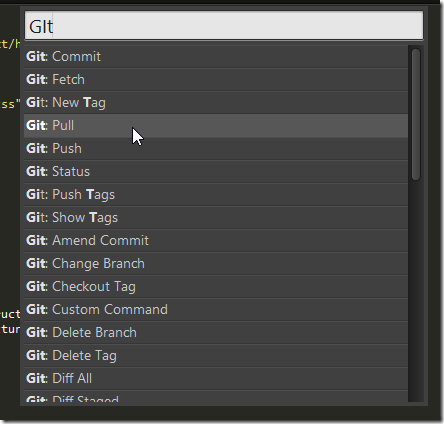This screenshot has height=424, width=444.
Task: Select Git: Delete Branch command
Action: click(x=216, y=333)
